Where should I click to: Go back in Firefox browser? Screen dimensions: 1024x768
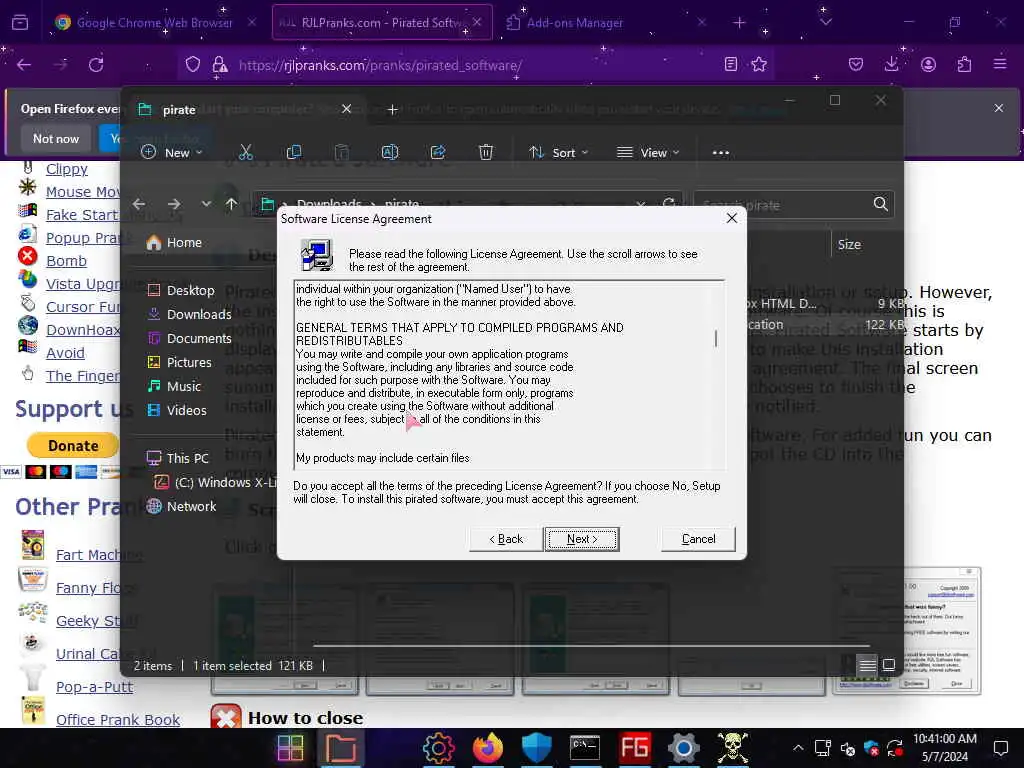click(x=24, y=65)
